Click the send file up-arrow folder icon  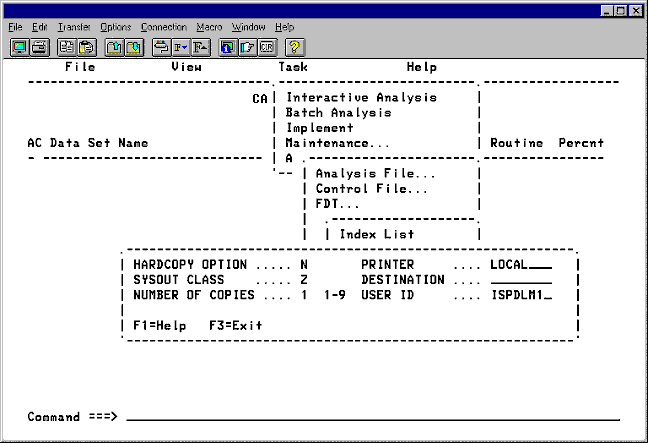coord(114,46)
